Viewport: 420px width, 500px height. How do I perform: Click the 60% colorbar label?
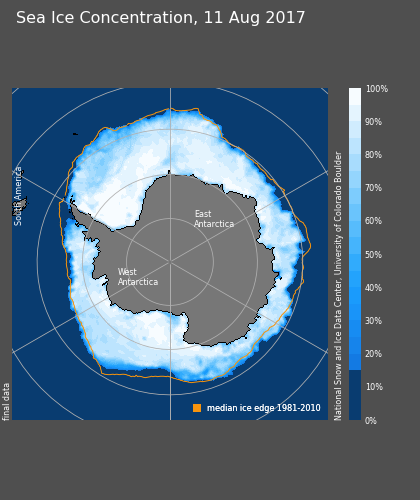373,221
